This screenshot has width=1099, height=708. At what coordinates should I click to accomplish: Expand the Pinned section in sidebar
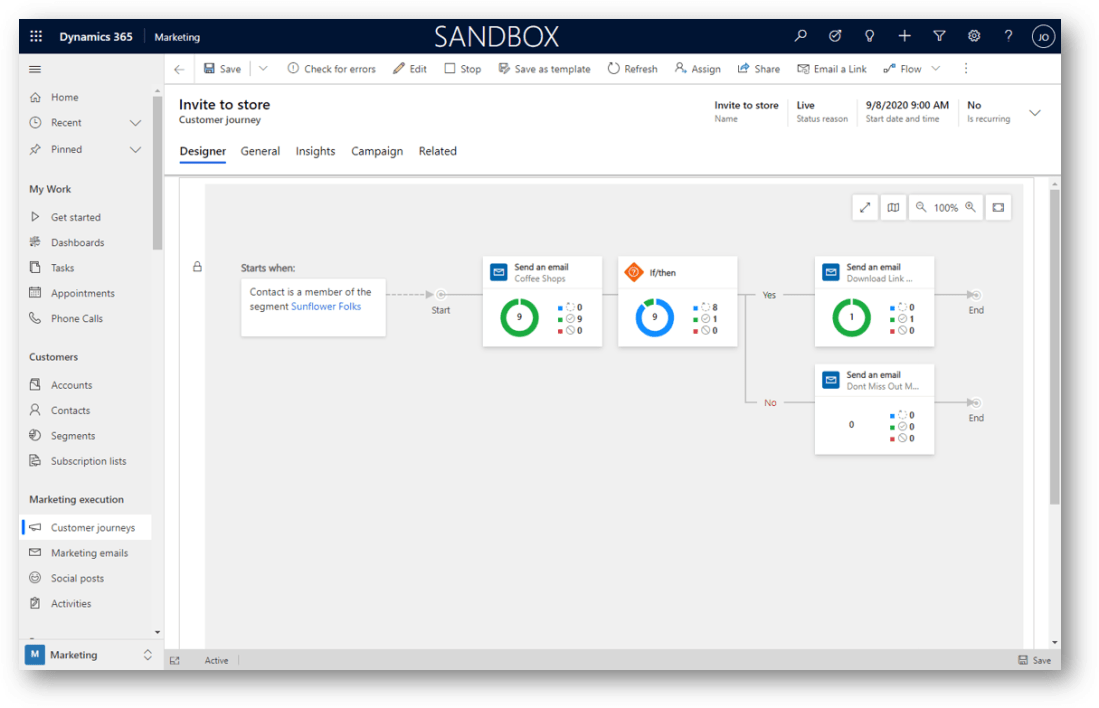pos(136,149)
